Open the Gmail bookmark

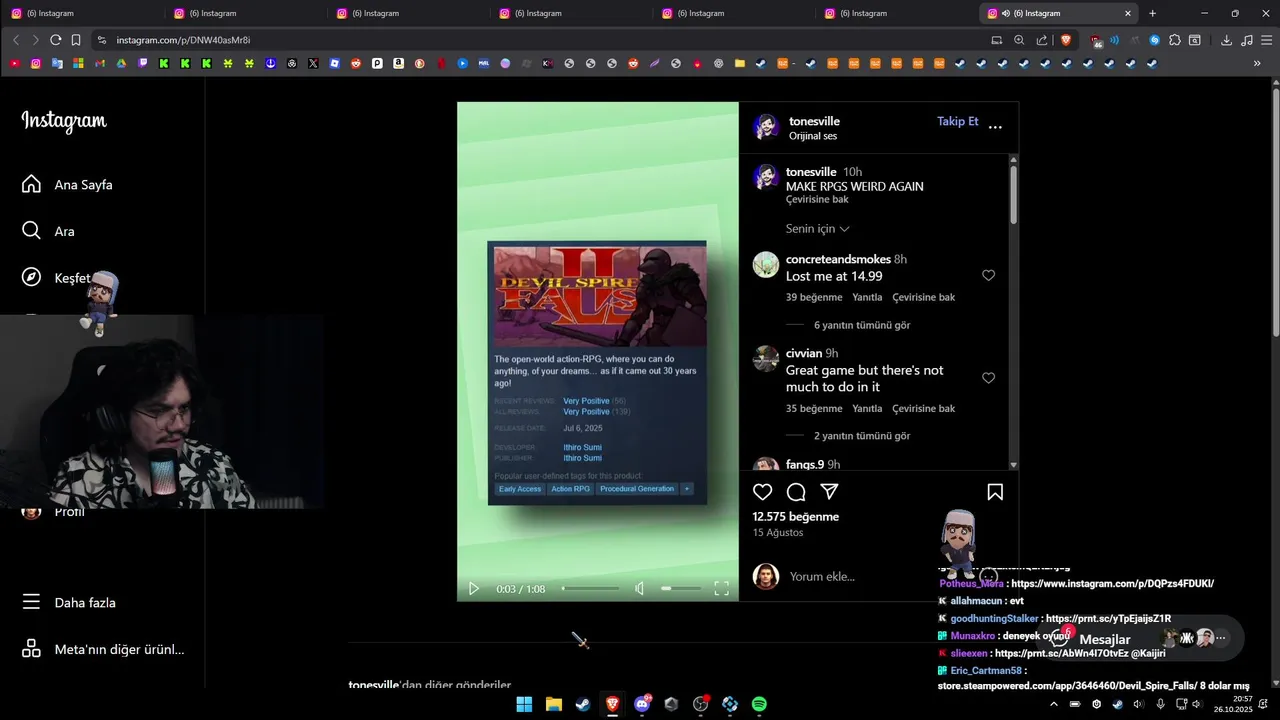coord(100,63)
